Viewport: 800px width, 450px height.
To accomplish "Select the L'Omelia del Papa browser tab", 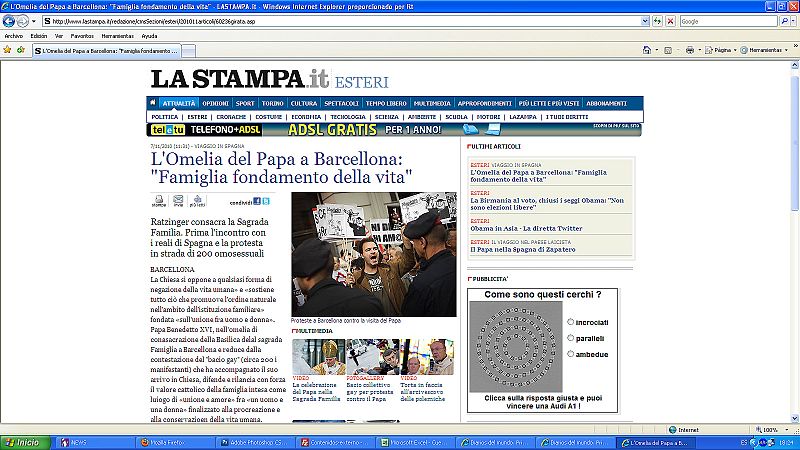I will coord(107,51).
